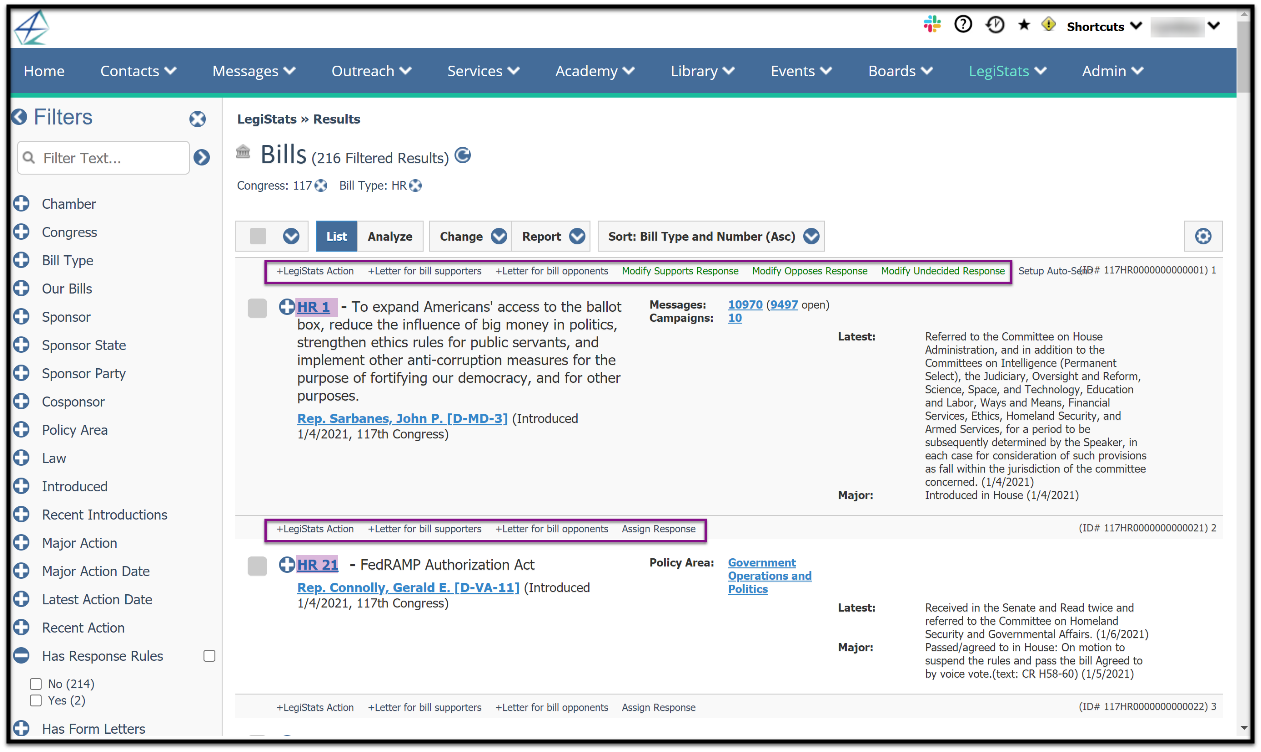Toggle the select-all checkbox in toolbar
1261x752 pixels.
258,236
